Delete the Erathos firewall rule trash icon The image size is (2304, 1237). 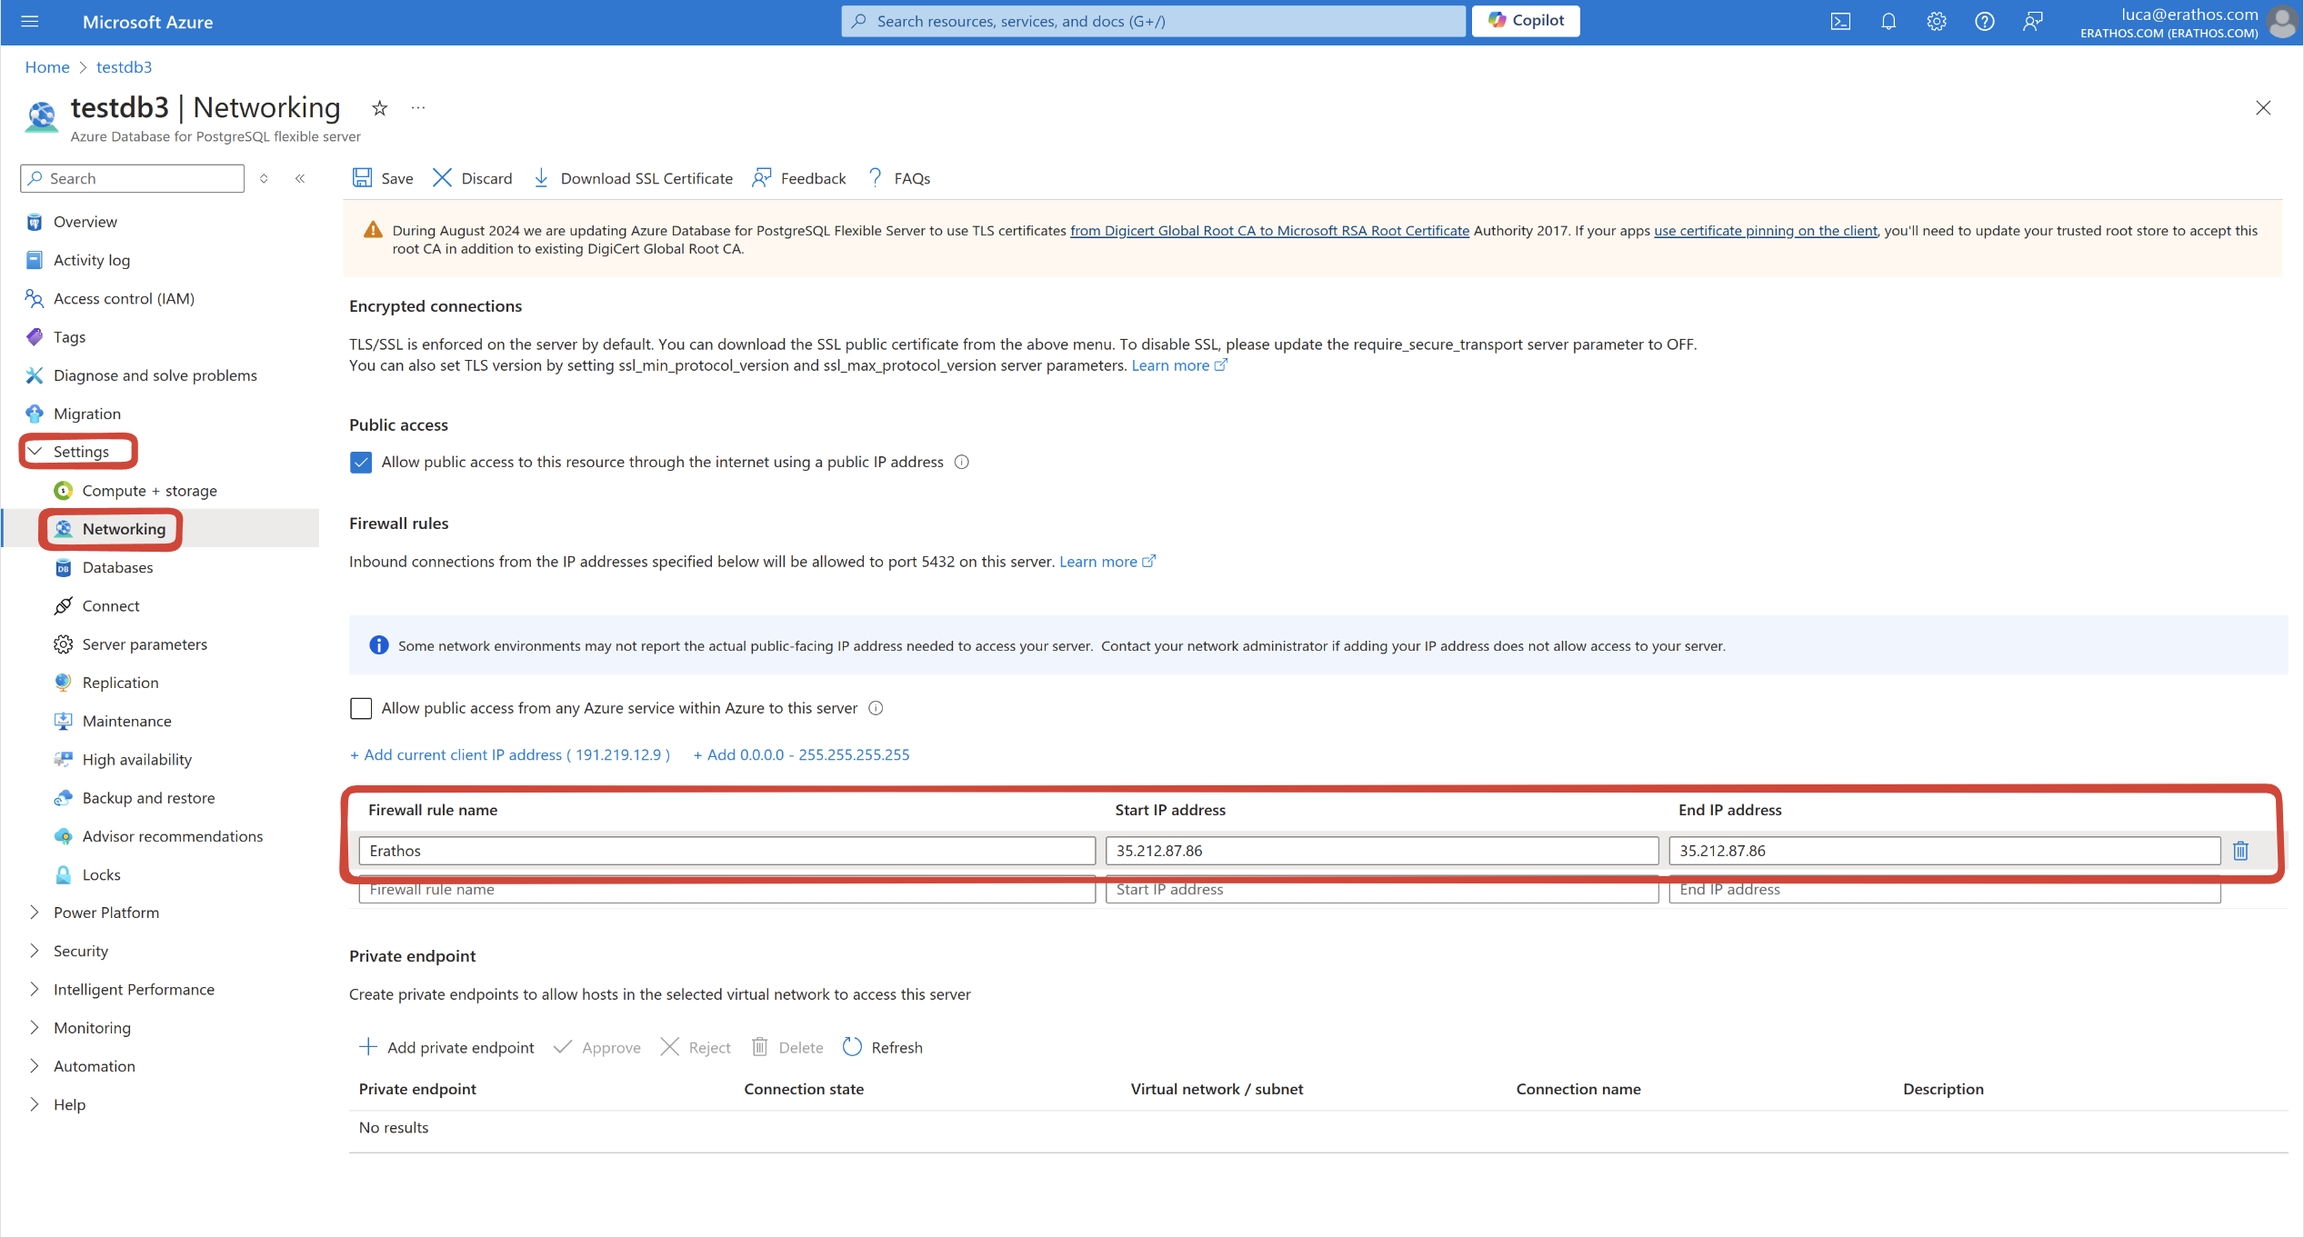tap(2240, 850)
